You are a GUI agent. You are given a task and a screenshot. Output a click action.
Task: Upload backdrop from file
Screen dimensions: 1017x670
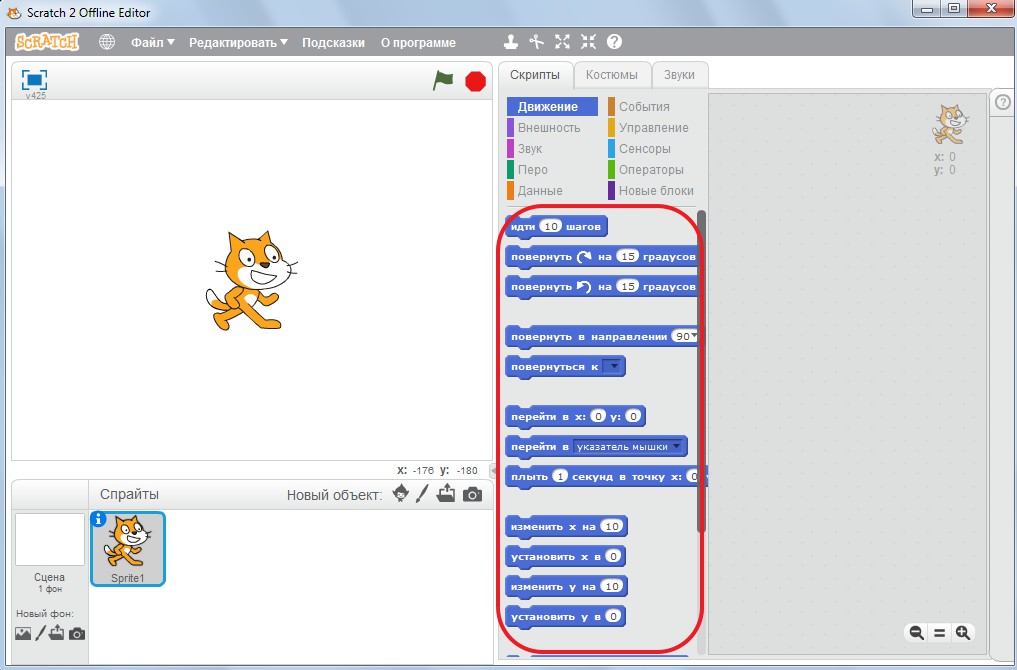tap(57, 633)
